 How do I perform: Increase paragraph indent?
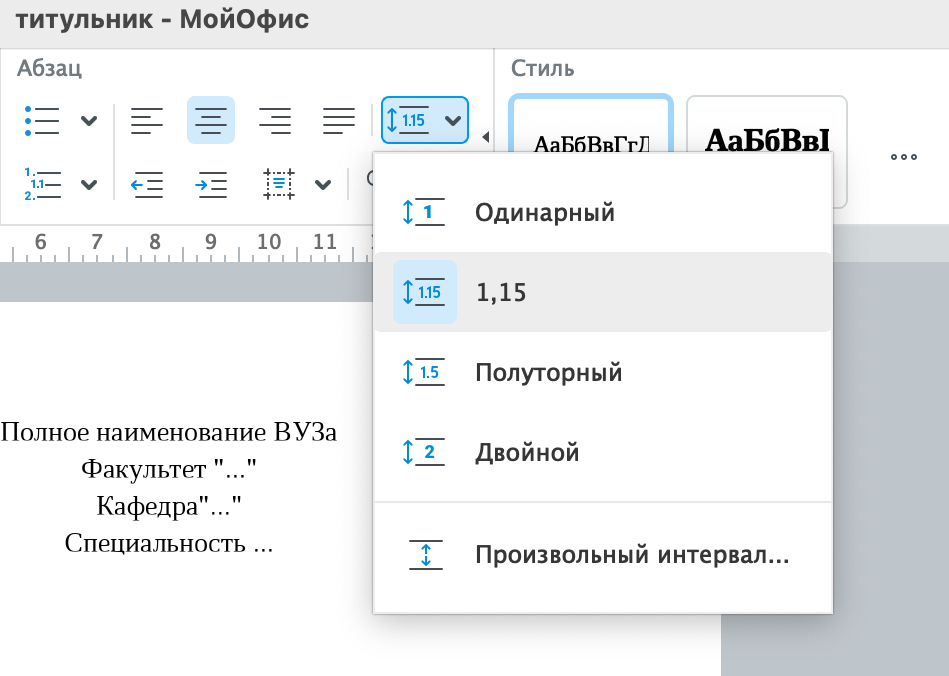[x=211, y=184]
